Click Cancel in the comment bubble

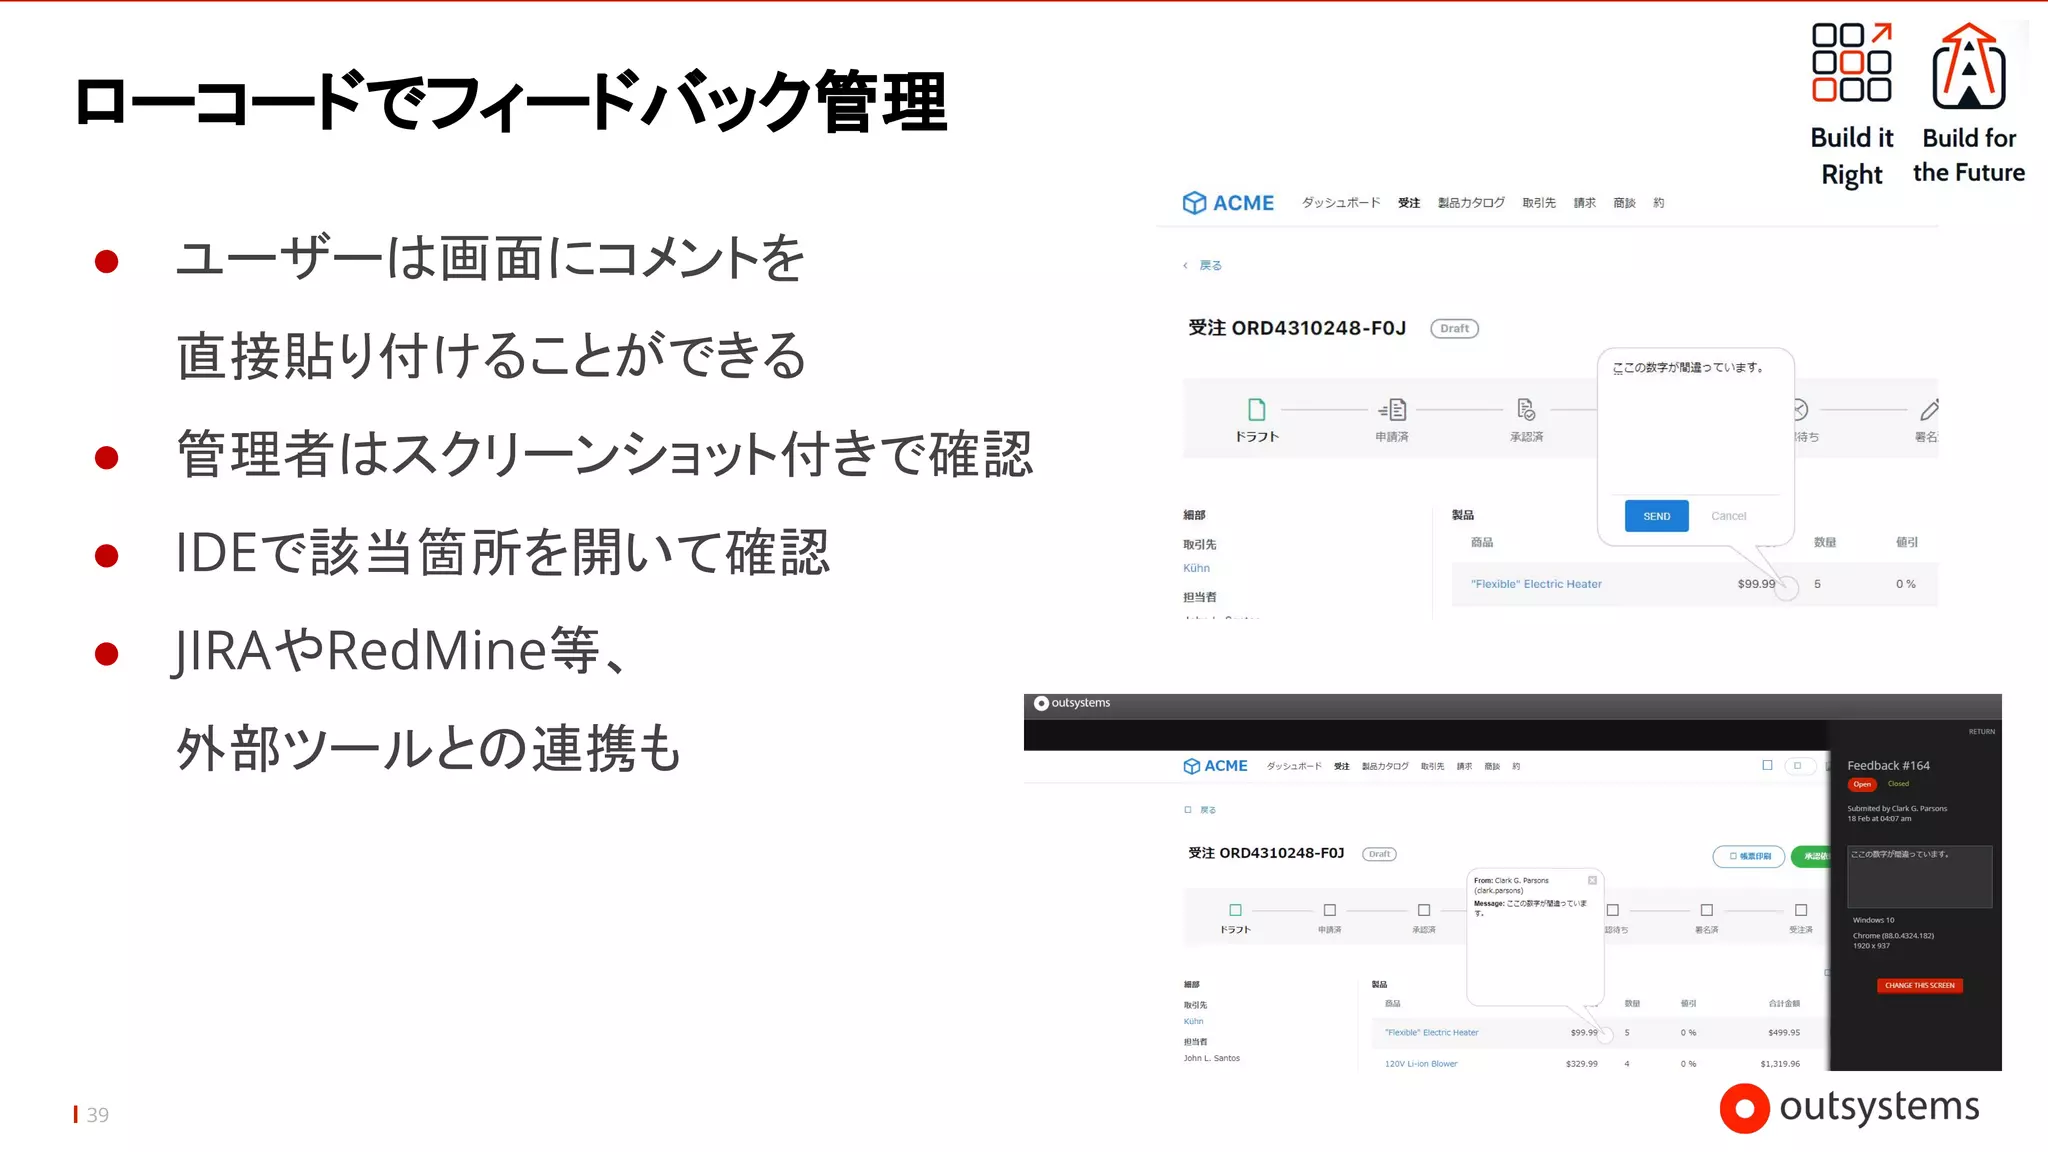(1728, 516)
